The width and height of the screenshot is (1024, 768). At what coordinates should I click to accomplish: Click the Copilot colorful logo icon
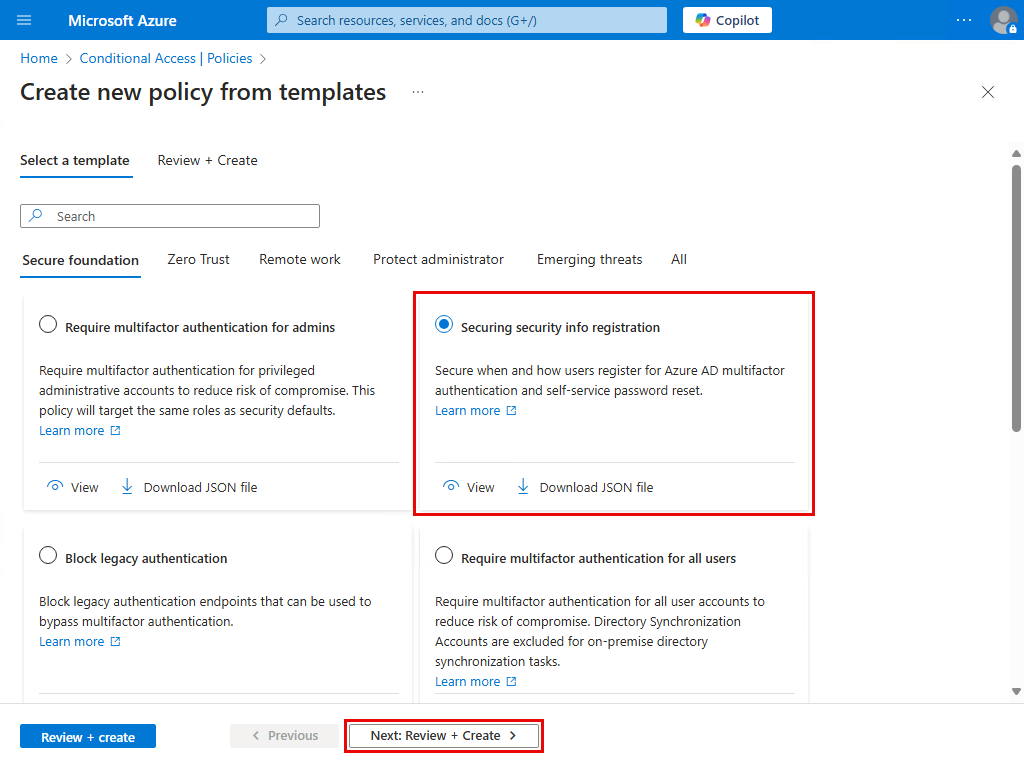(x=703, y=20)
